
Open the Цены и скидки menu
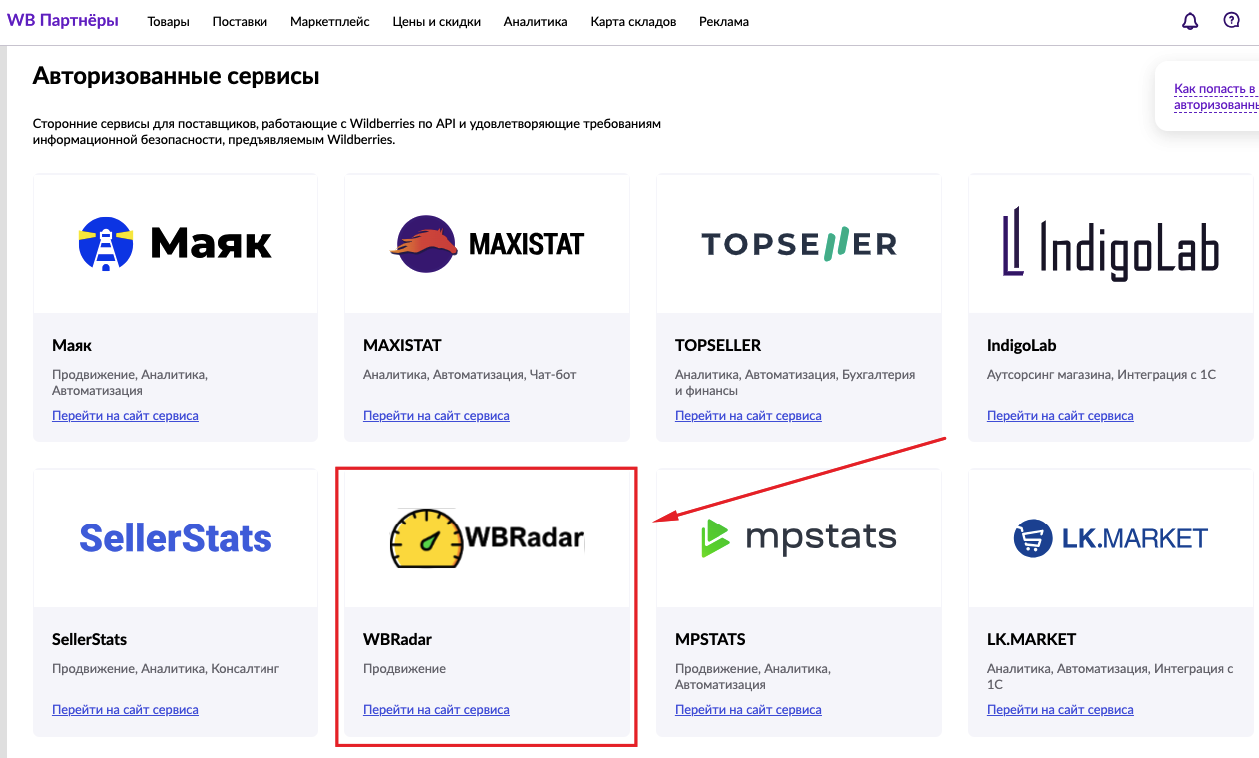tap(437, 22)
